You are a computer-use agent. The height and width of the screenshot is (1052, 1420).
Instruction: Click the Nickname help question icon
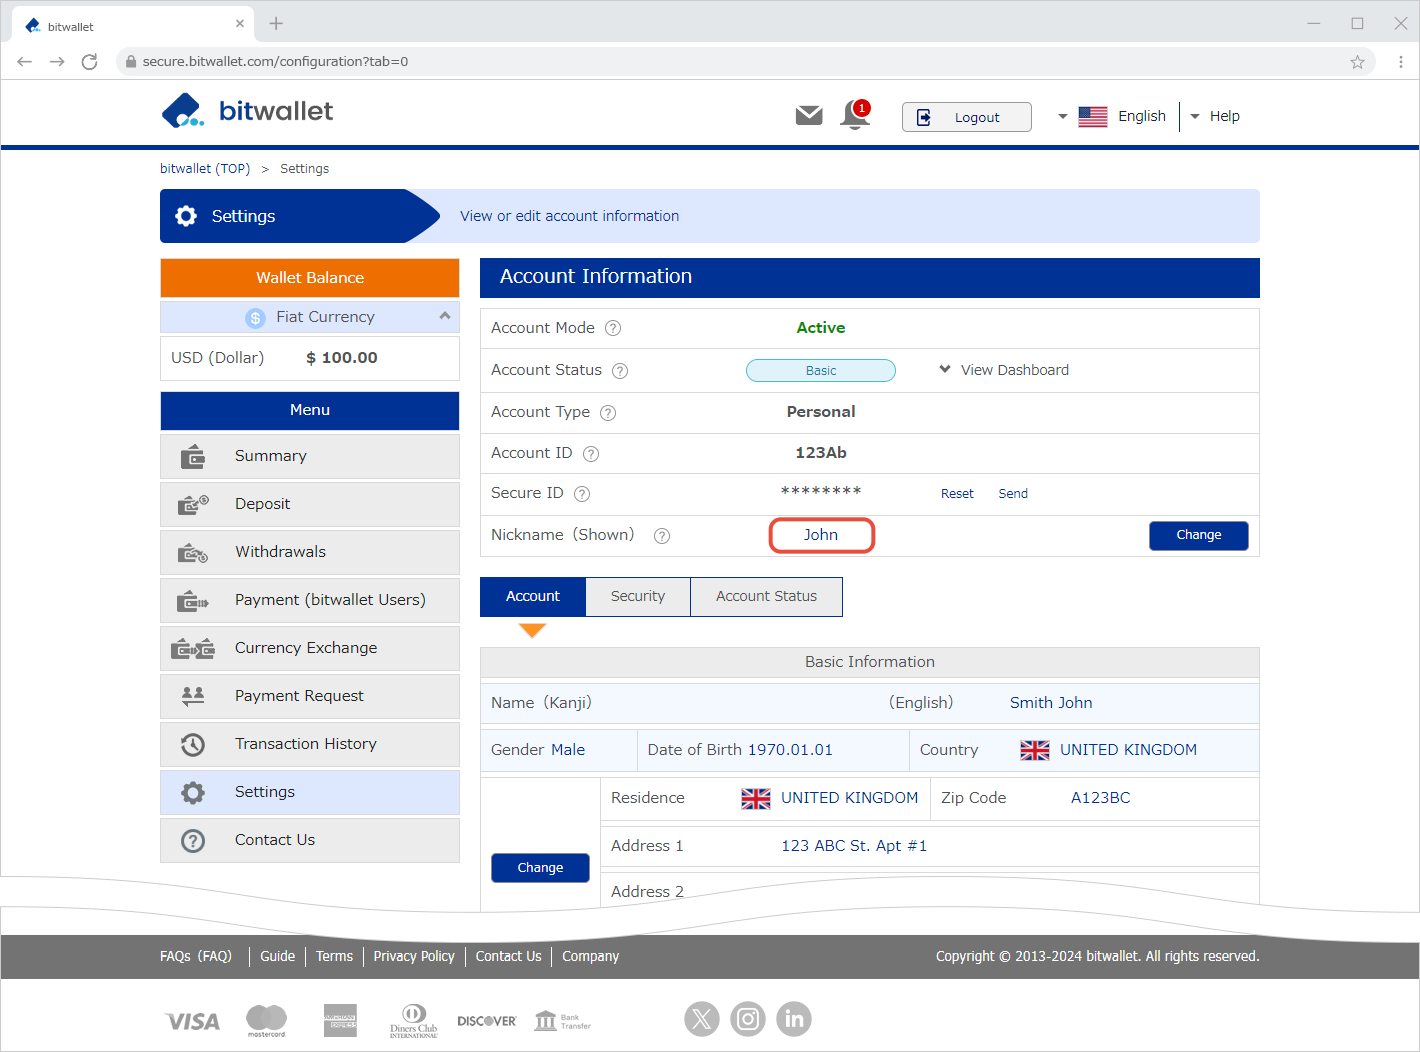(661, 536)
